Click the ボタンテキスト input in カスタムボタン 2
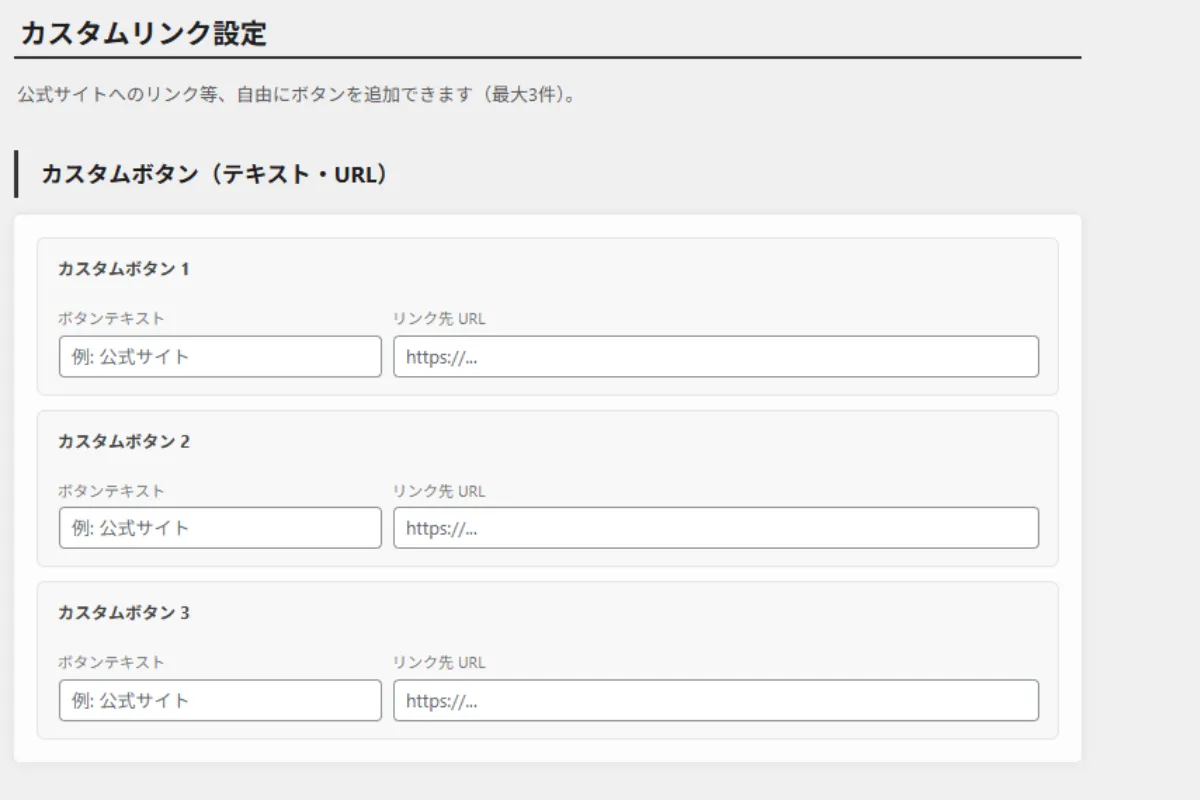This screenshot has width=1200, height=800. point(220,528)
